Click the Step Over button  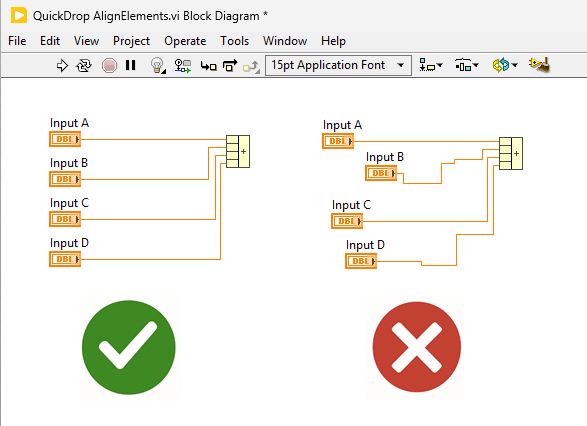(230, 66)
